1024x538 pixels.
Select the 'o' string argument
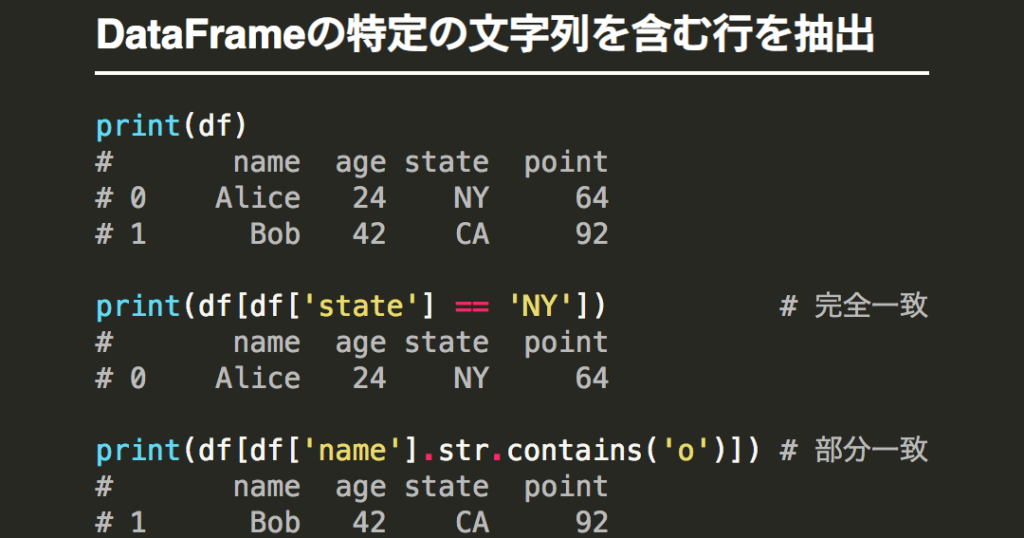point(685,450)
